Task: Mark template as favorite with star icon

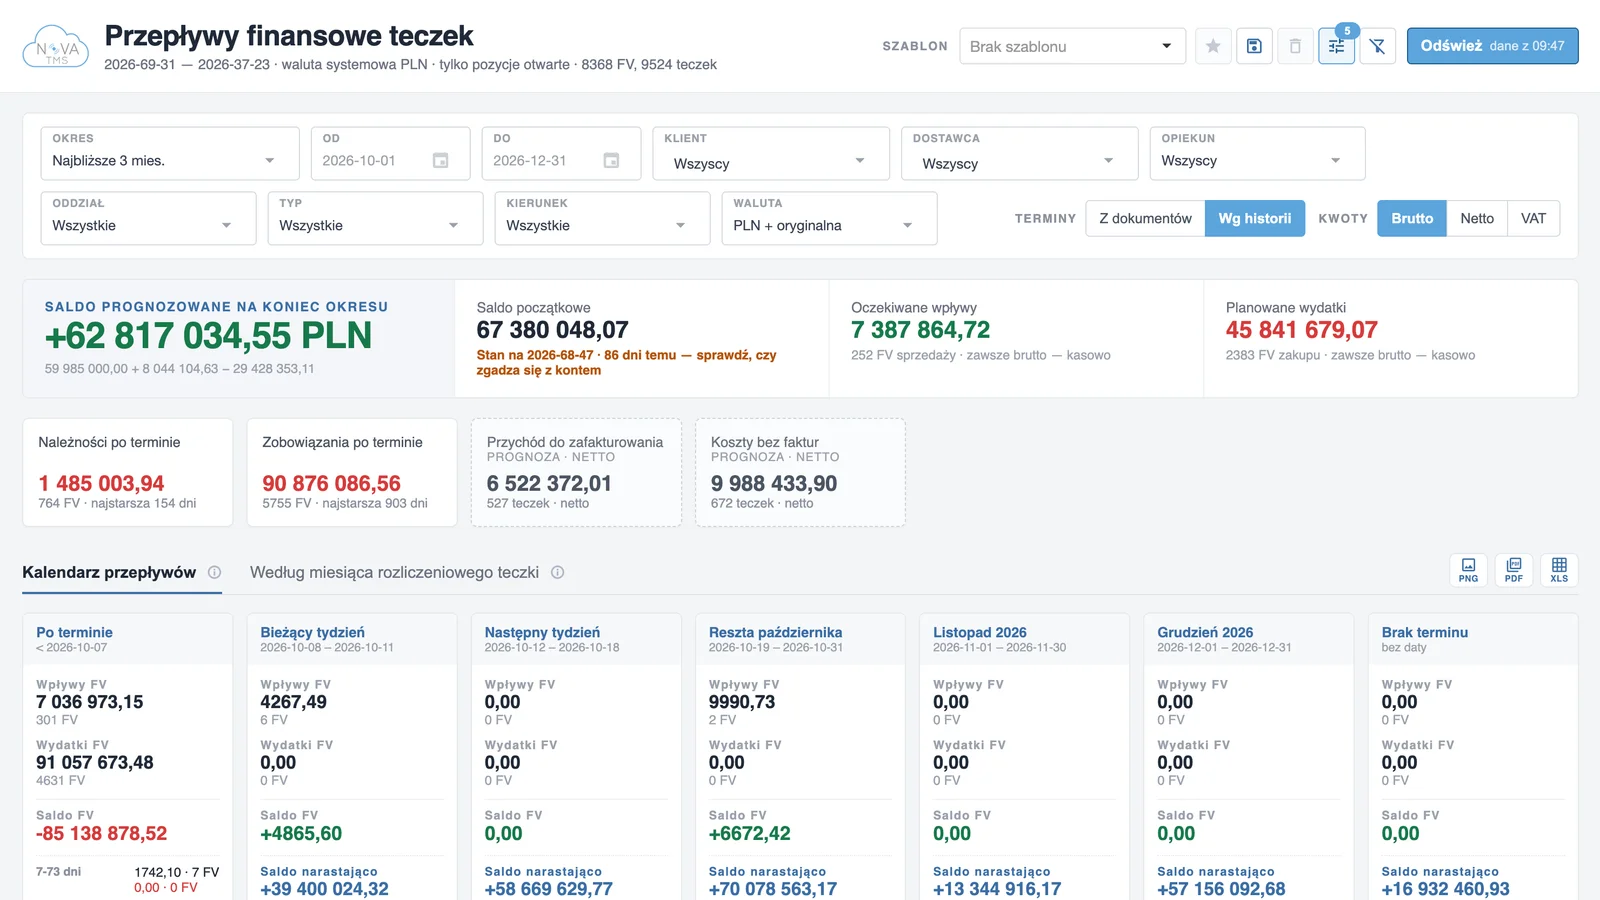Action: [1213, 46]
